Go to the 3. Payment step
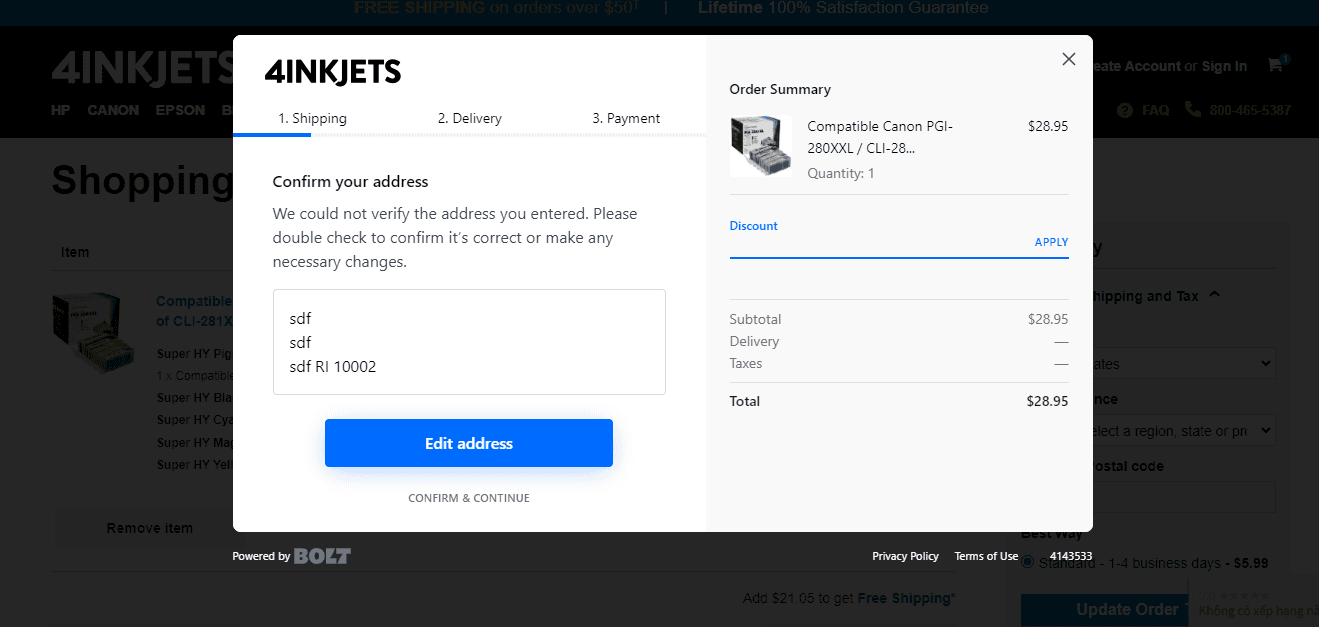This screenshot has width=1319, height=627. (x=626, y=118)
